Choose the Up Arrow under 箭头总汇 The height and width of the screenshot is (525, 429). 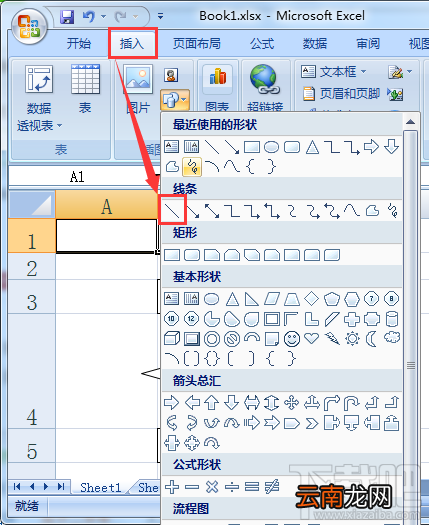coord(212,402)
